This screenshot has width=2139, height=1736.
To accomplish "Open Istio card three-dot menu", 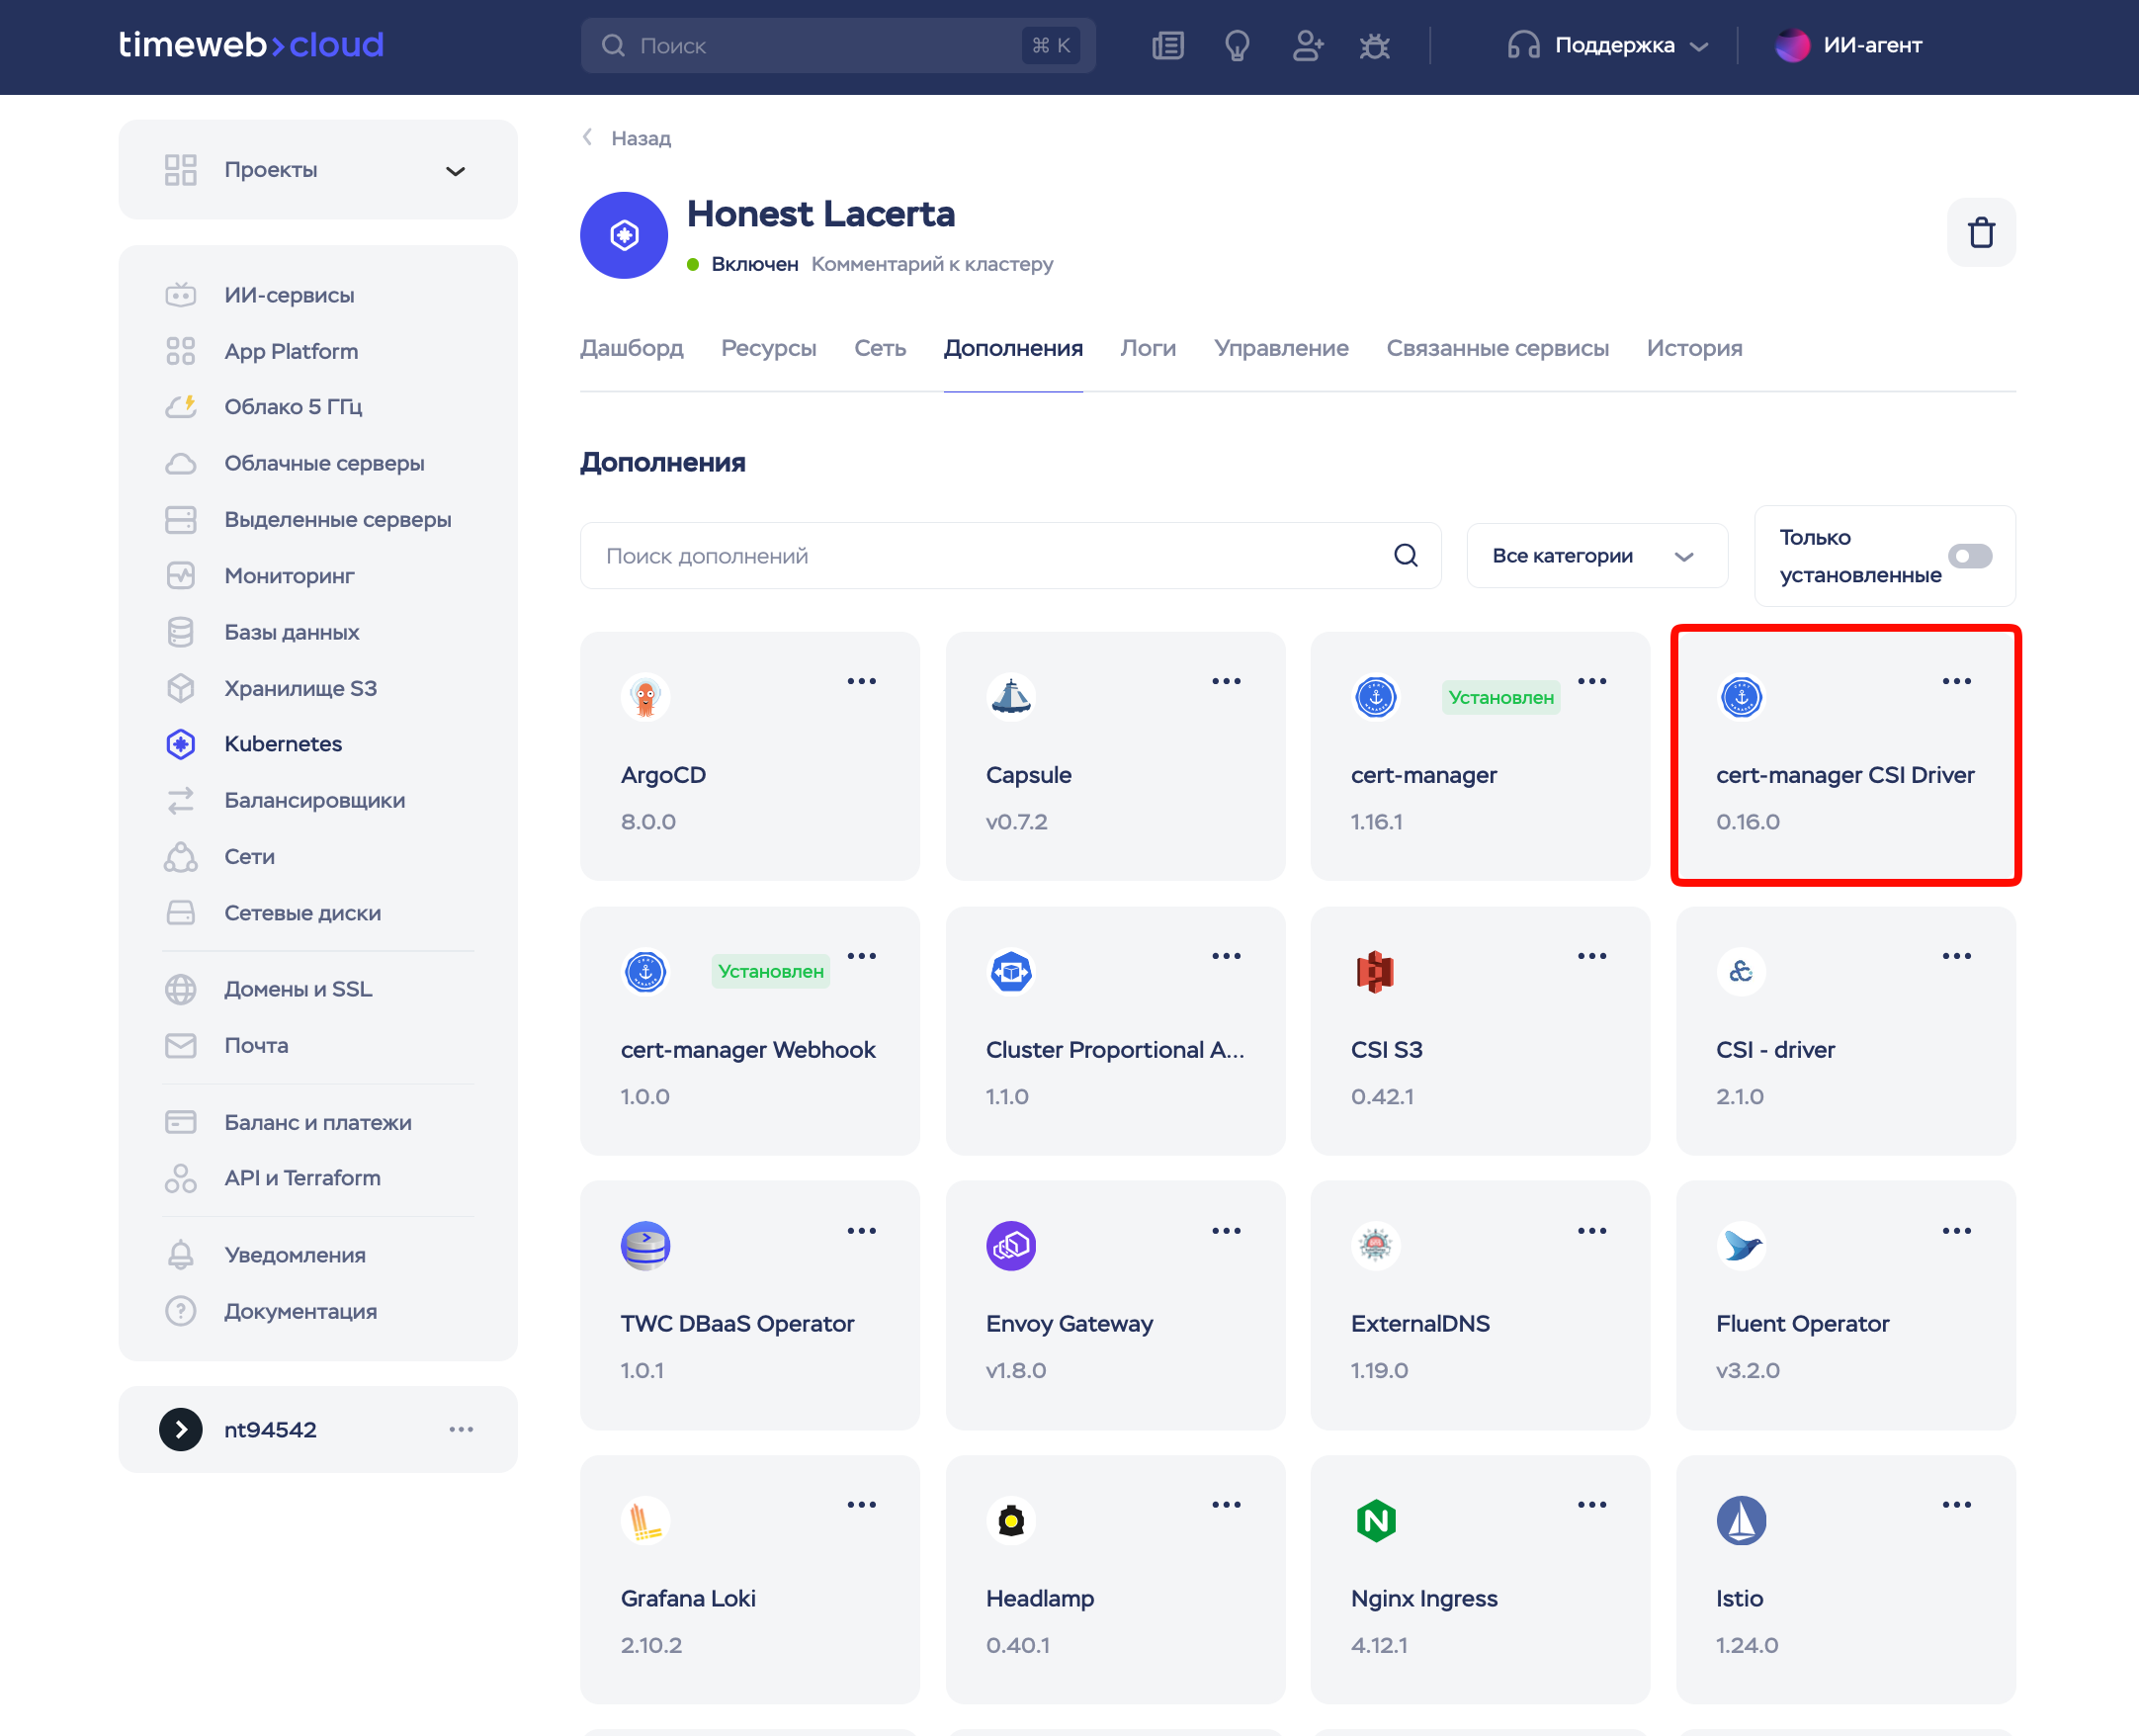I will point(1957,1504).
